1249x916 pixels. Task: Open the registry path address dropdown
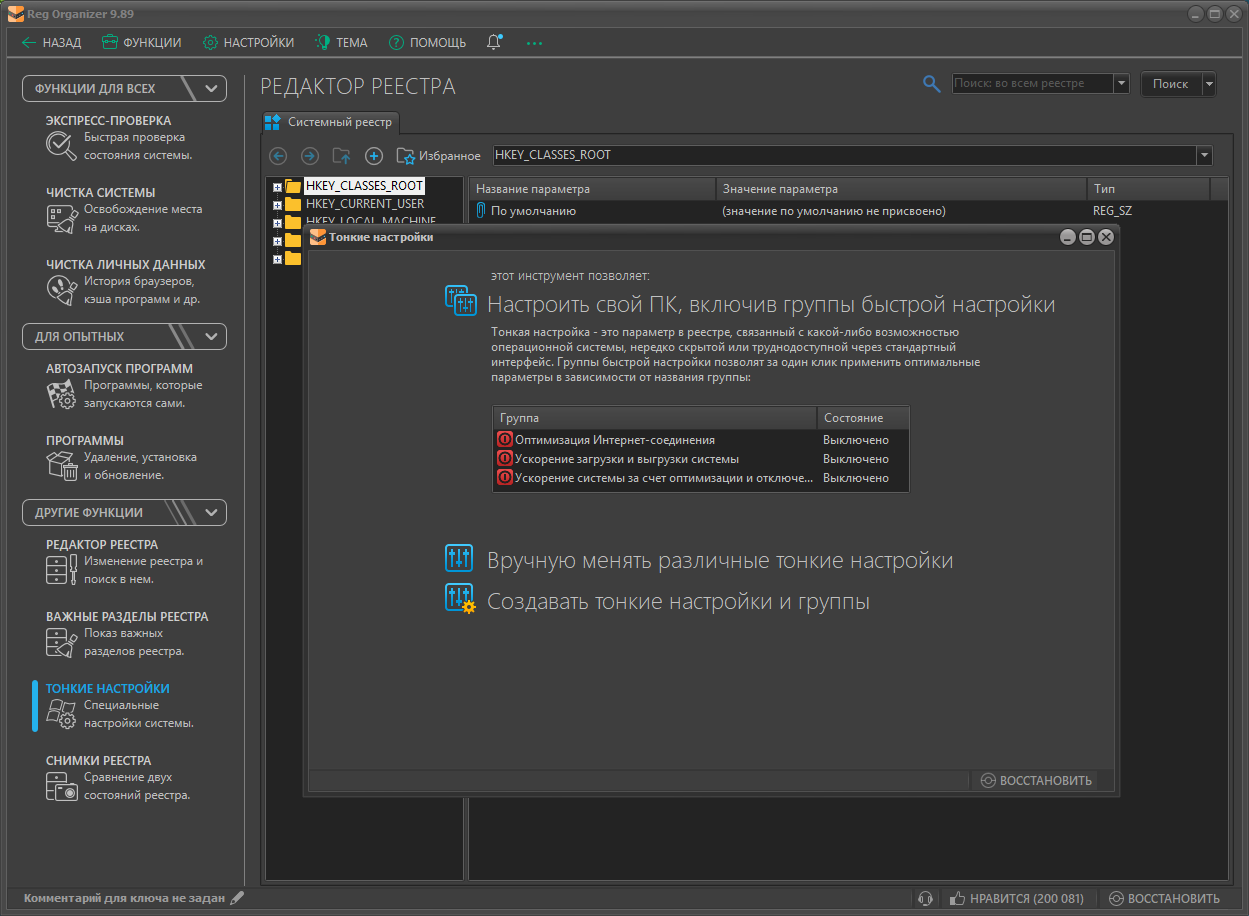tap(1203, 155)
